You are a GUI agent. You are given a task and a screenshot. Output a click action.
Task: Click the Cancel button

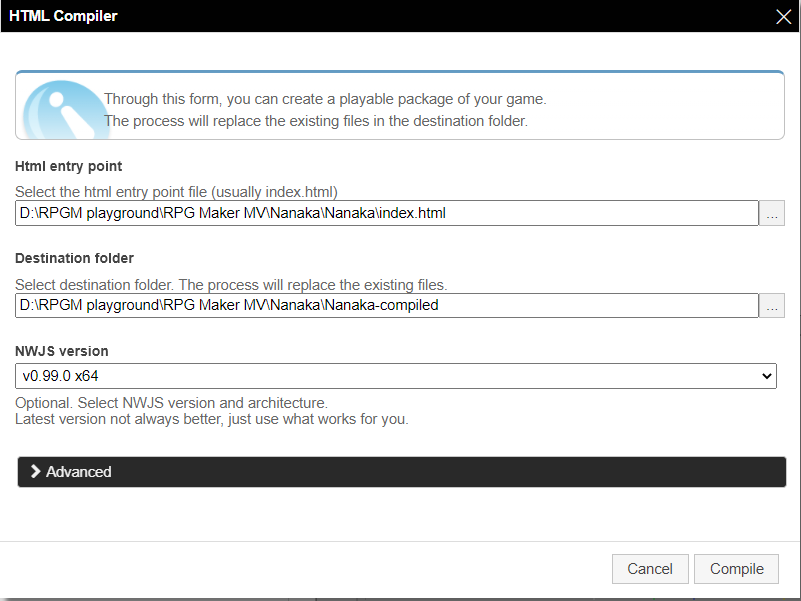(x=650, y=569)
